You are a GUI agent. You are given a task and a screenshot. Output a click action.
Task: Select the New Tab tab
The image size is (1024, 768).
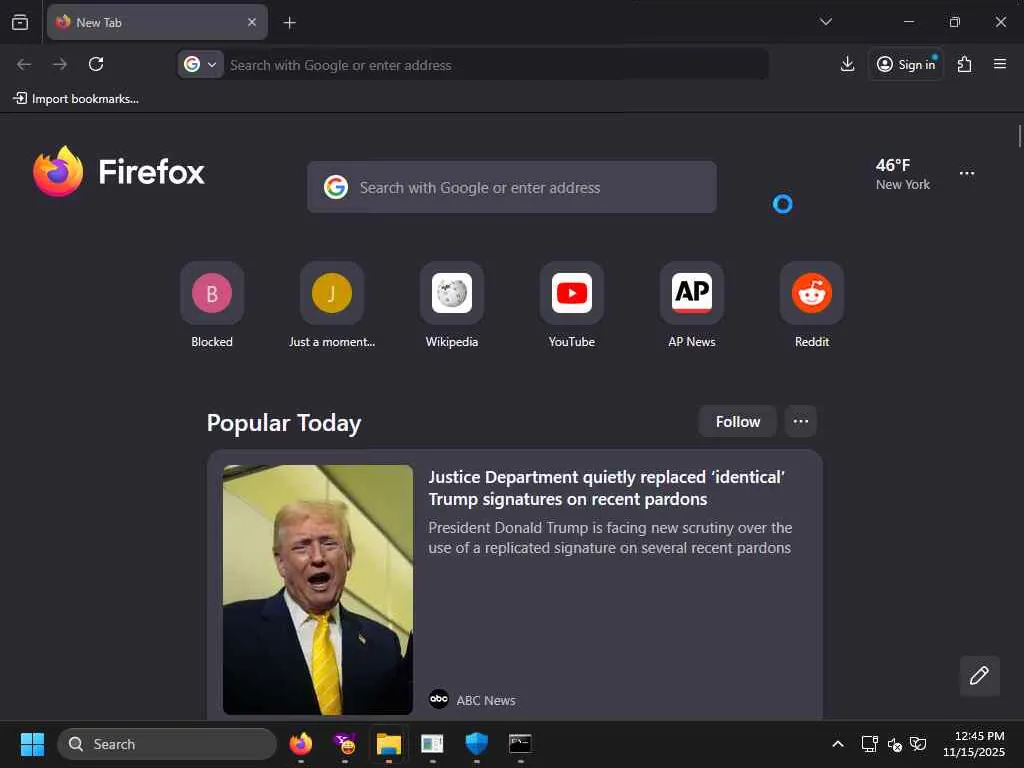pyautogui.click(x=157, y=22)
